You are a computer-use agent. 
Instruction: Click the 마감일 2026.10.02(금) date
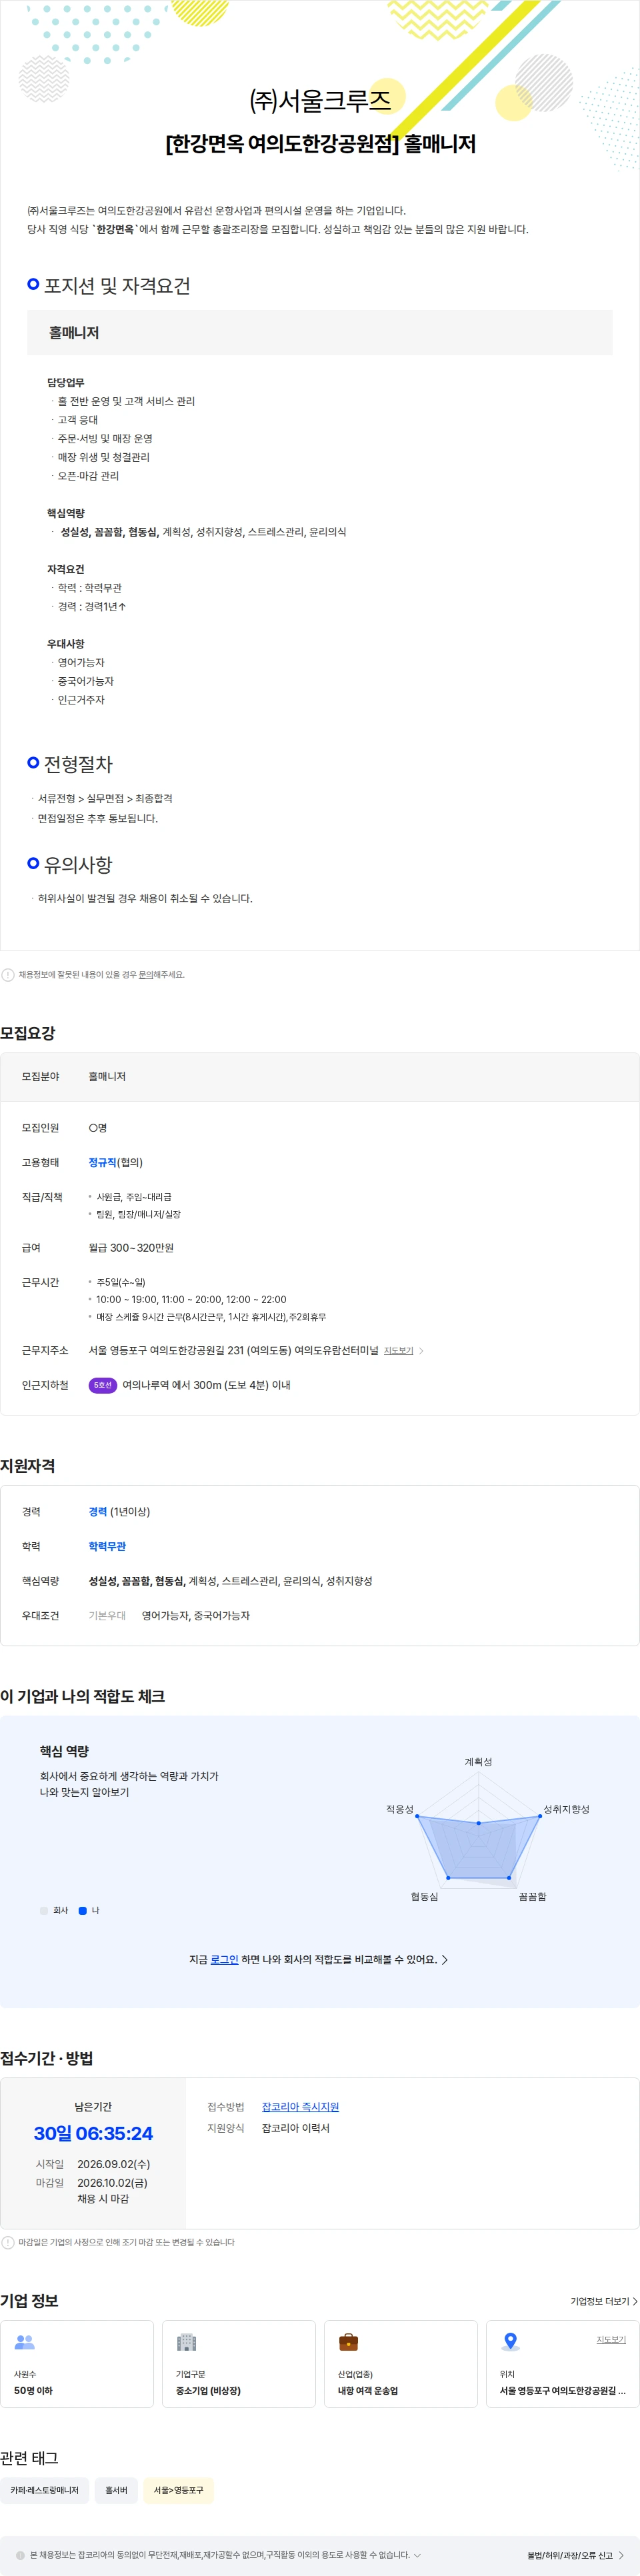click(x=112, y=2182)
